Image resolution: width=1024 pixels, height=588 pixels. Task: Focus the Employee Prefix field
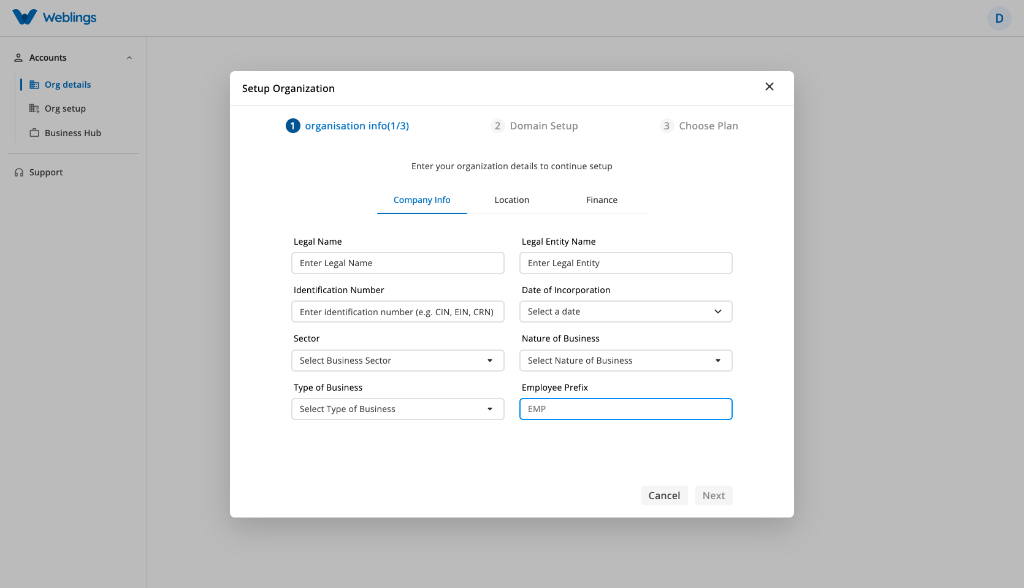pos(626,409)
